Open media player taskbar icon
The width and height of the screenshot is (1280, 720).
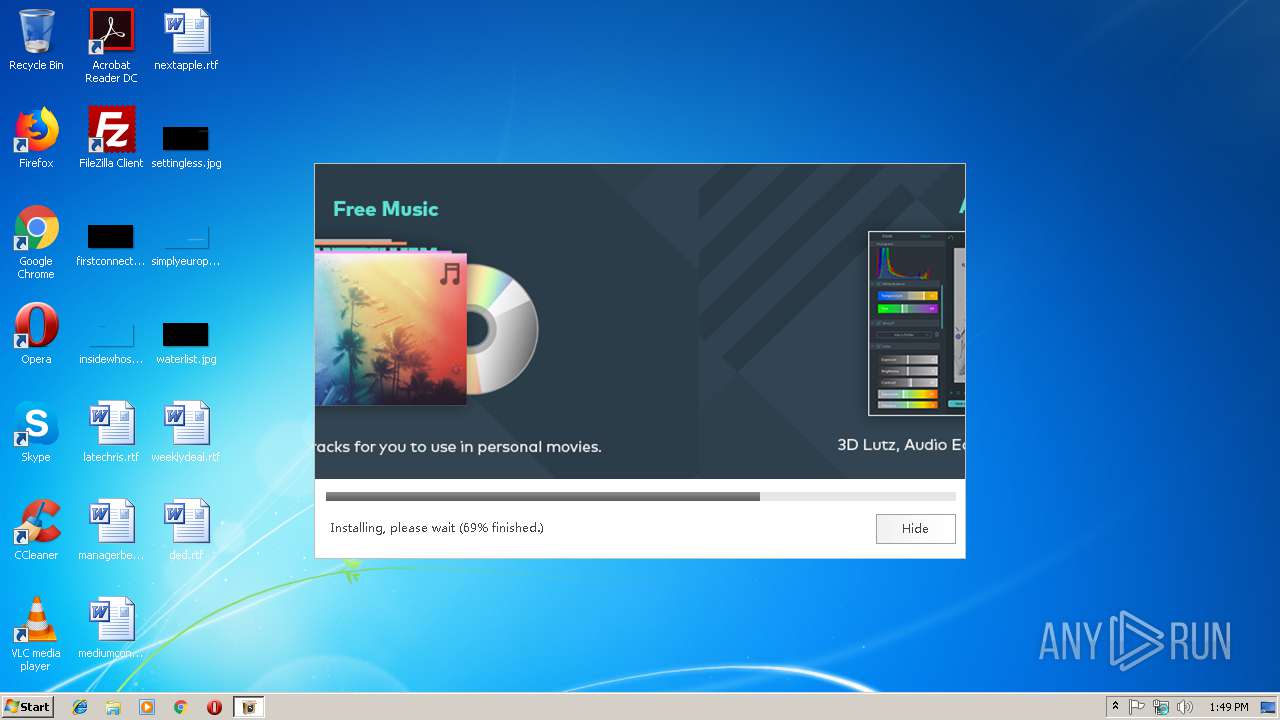[x=147, y=707]
